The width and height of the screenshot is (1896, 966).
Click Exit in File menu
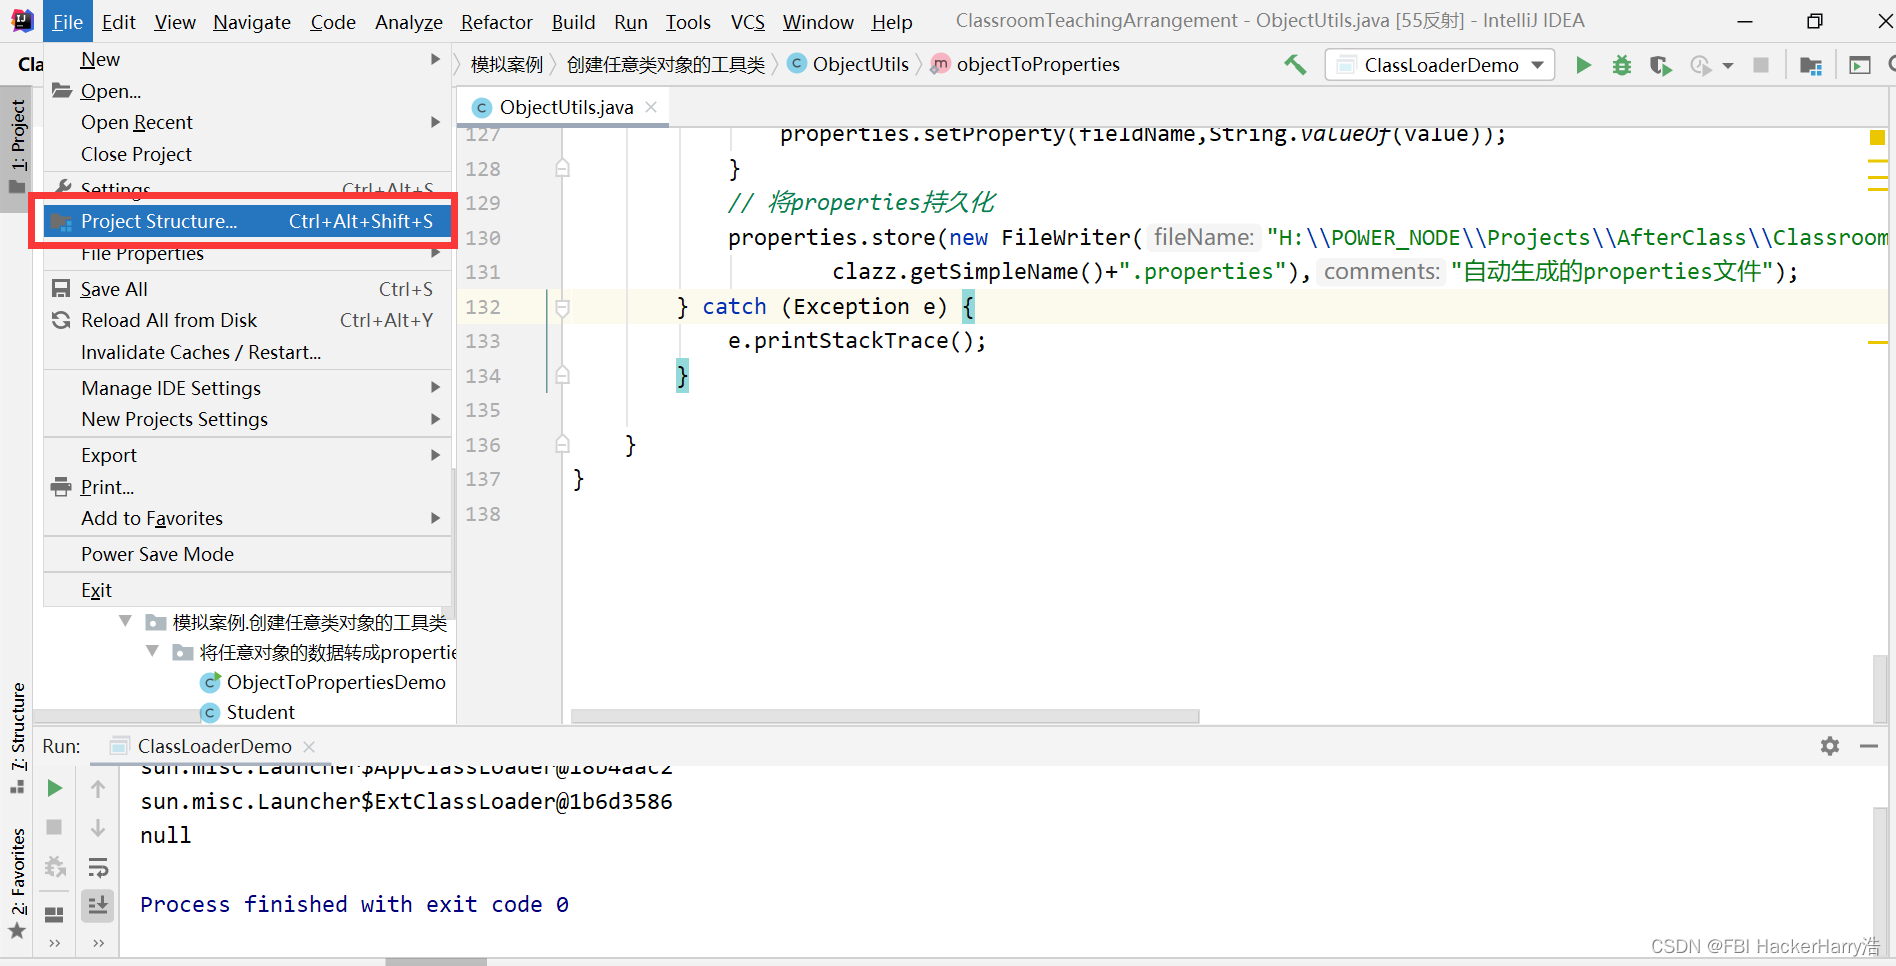[247, 590]
